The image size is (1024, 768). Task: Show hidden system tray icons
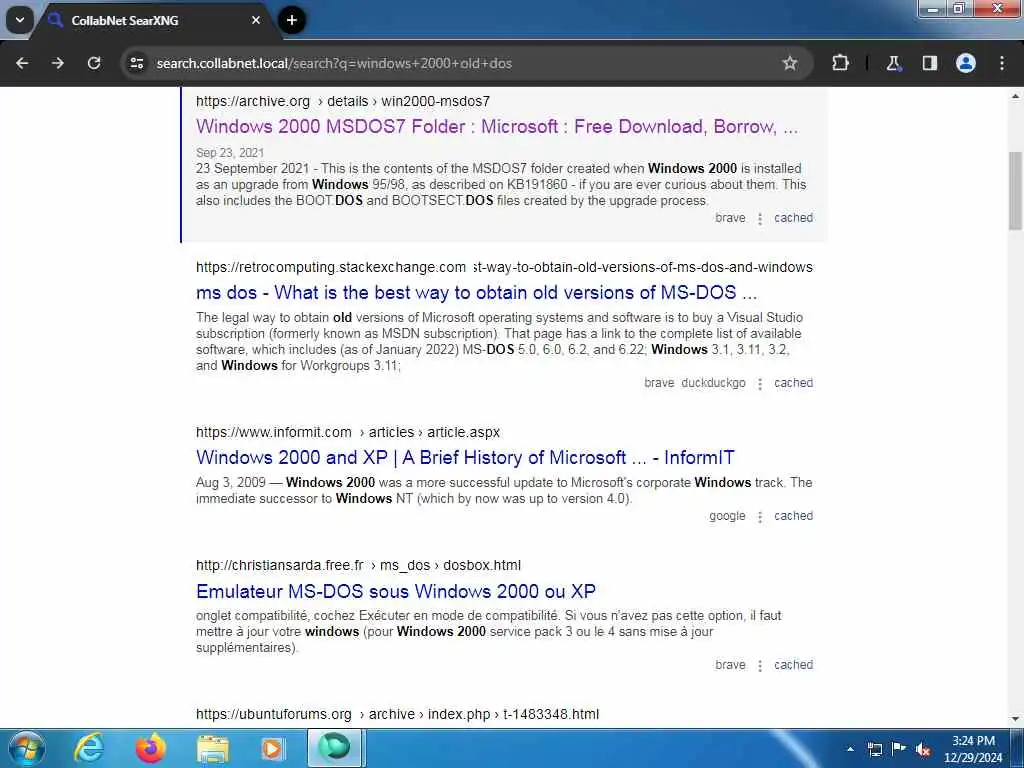(850, 749)
